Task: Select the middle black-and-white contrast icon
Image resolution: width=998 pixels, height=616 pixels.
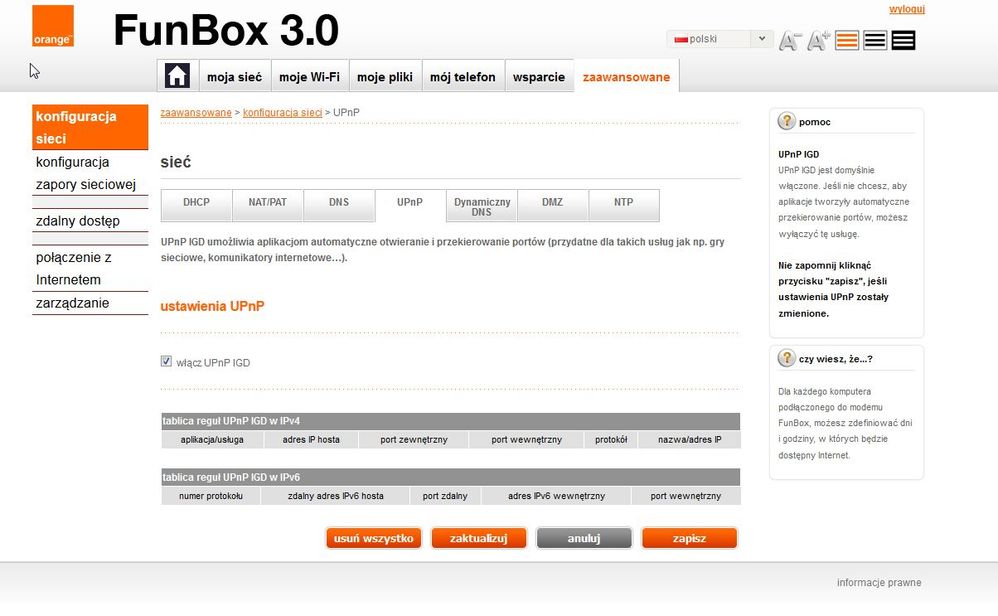Action: click(x=875, y=40)
